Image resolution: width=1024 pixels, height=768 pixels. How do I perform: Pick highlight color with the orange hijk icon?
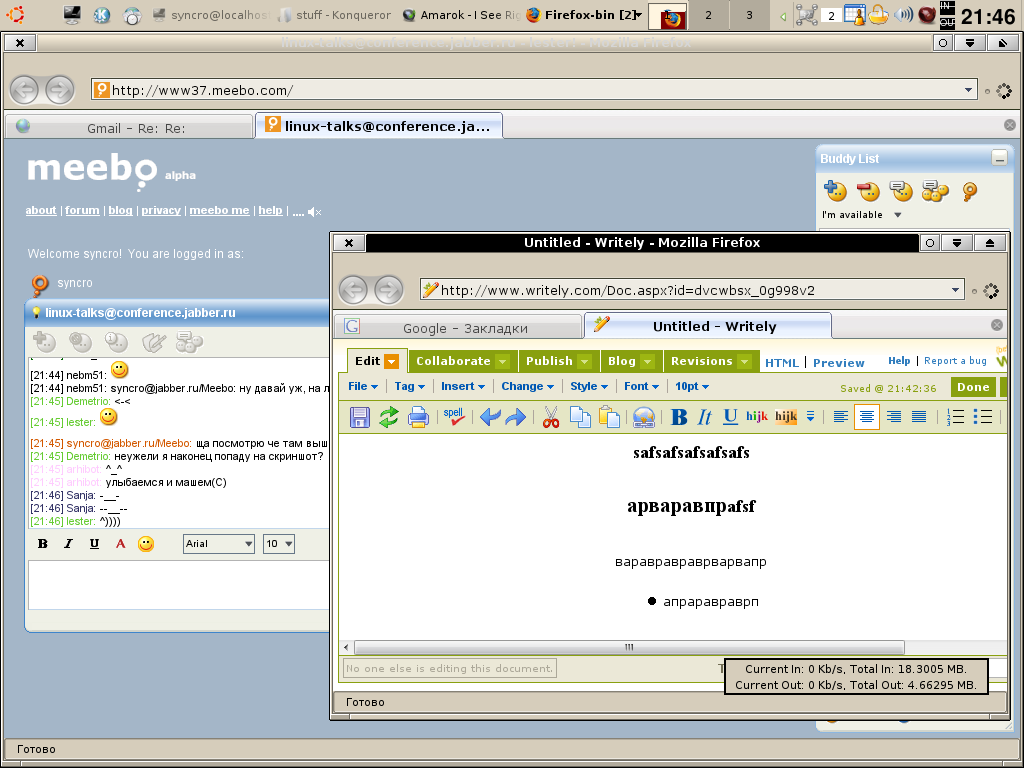coord(786,417)
